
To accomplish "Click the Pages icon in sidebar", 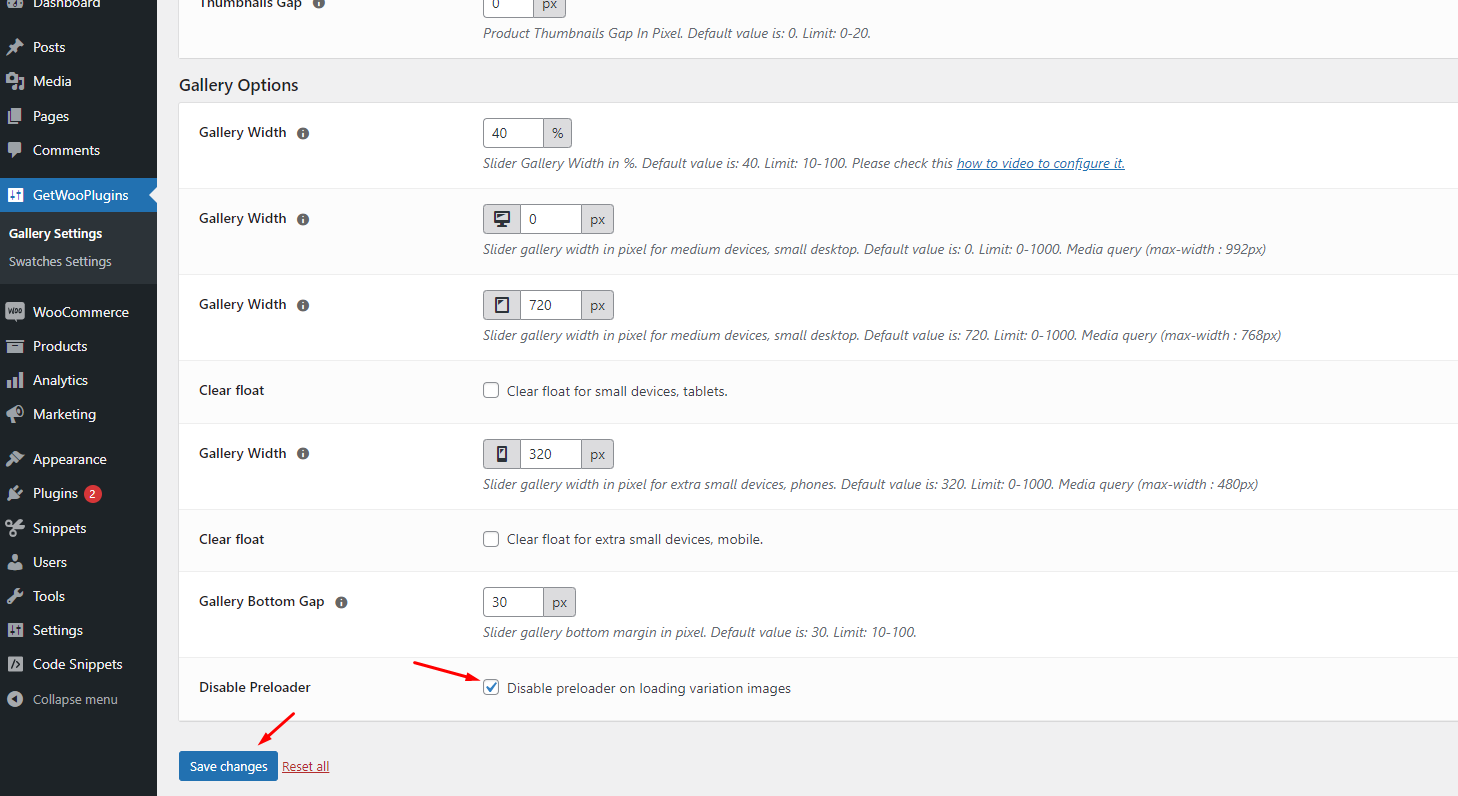I will (x=15, y=116).
